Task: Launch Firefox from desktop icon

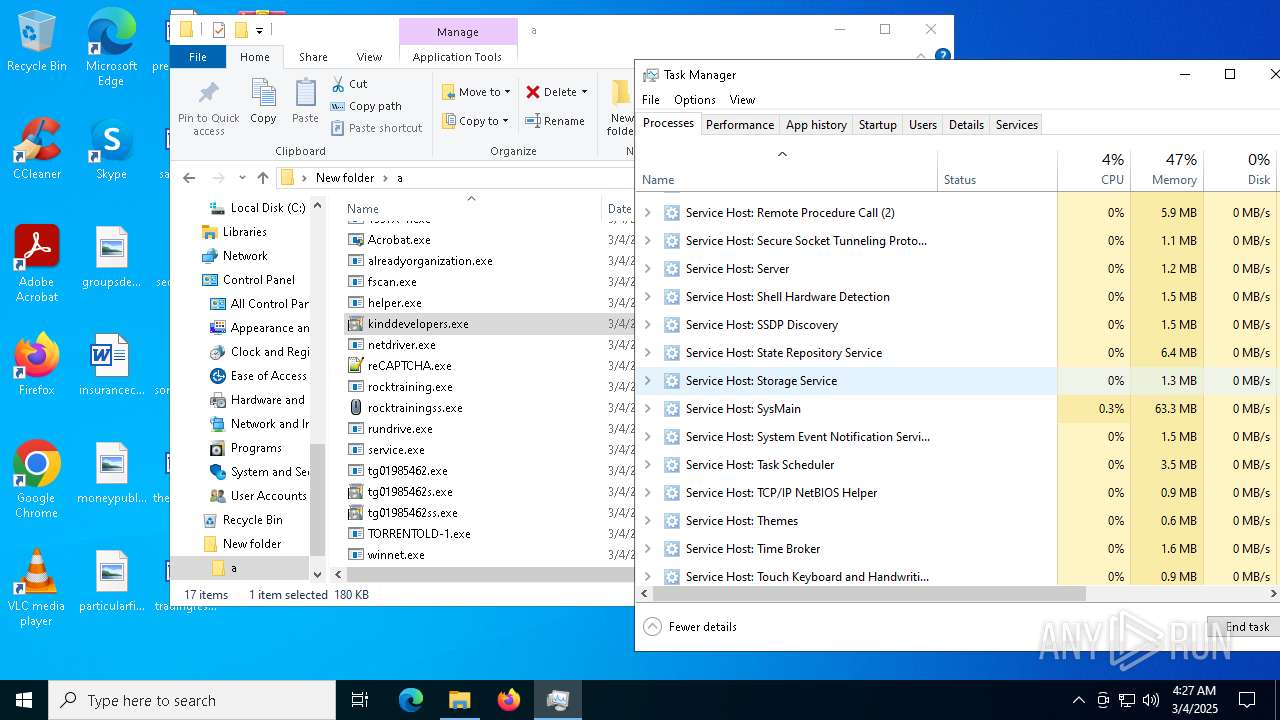Action: pyautogui.click(x=37, y=364)
